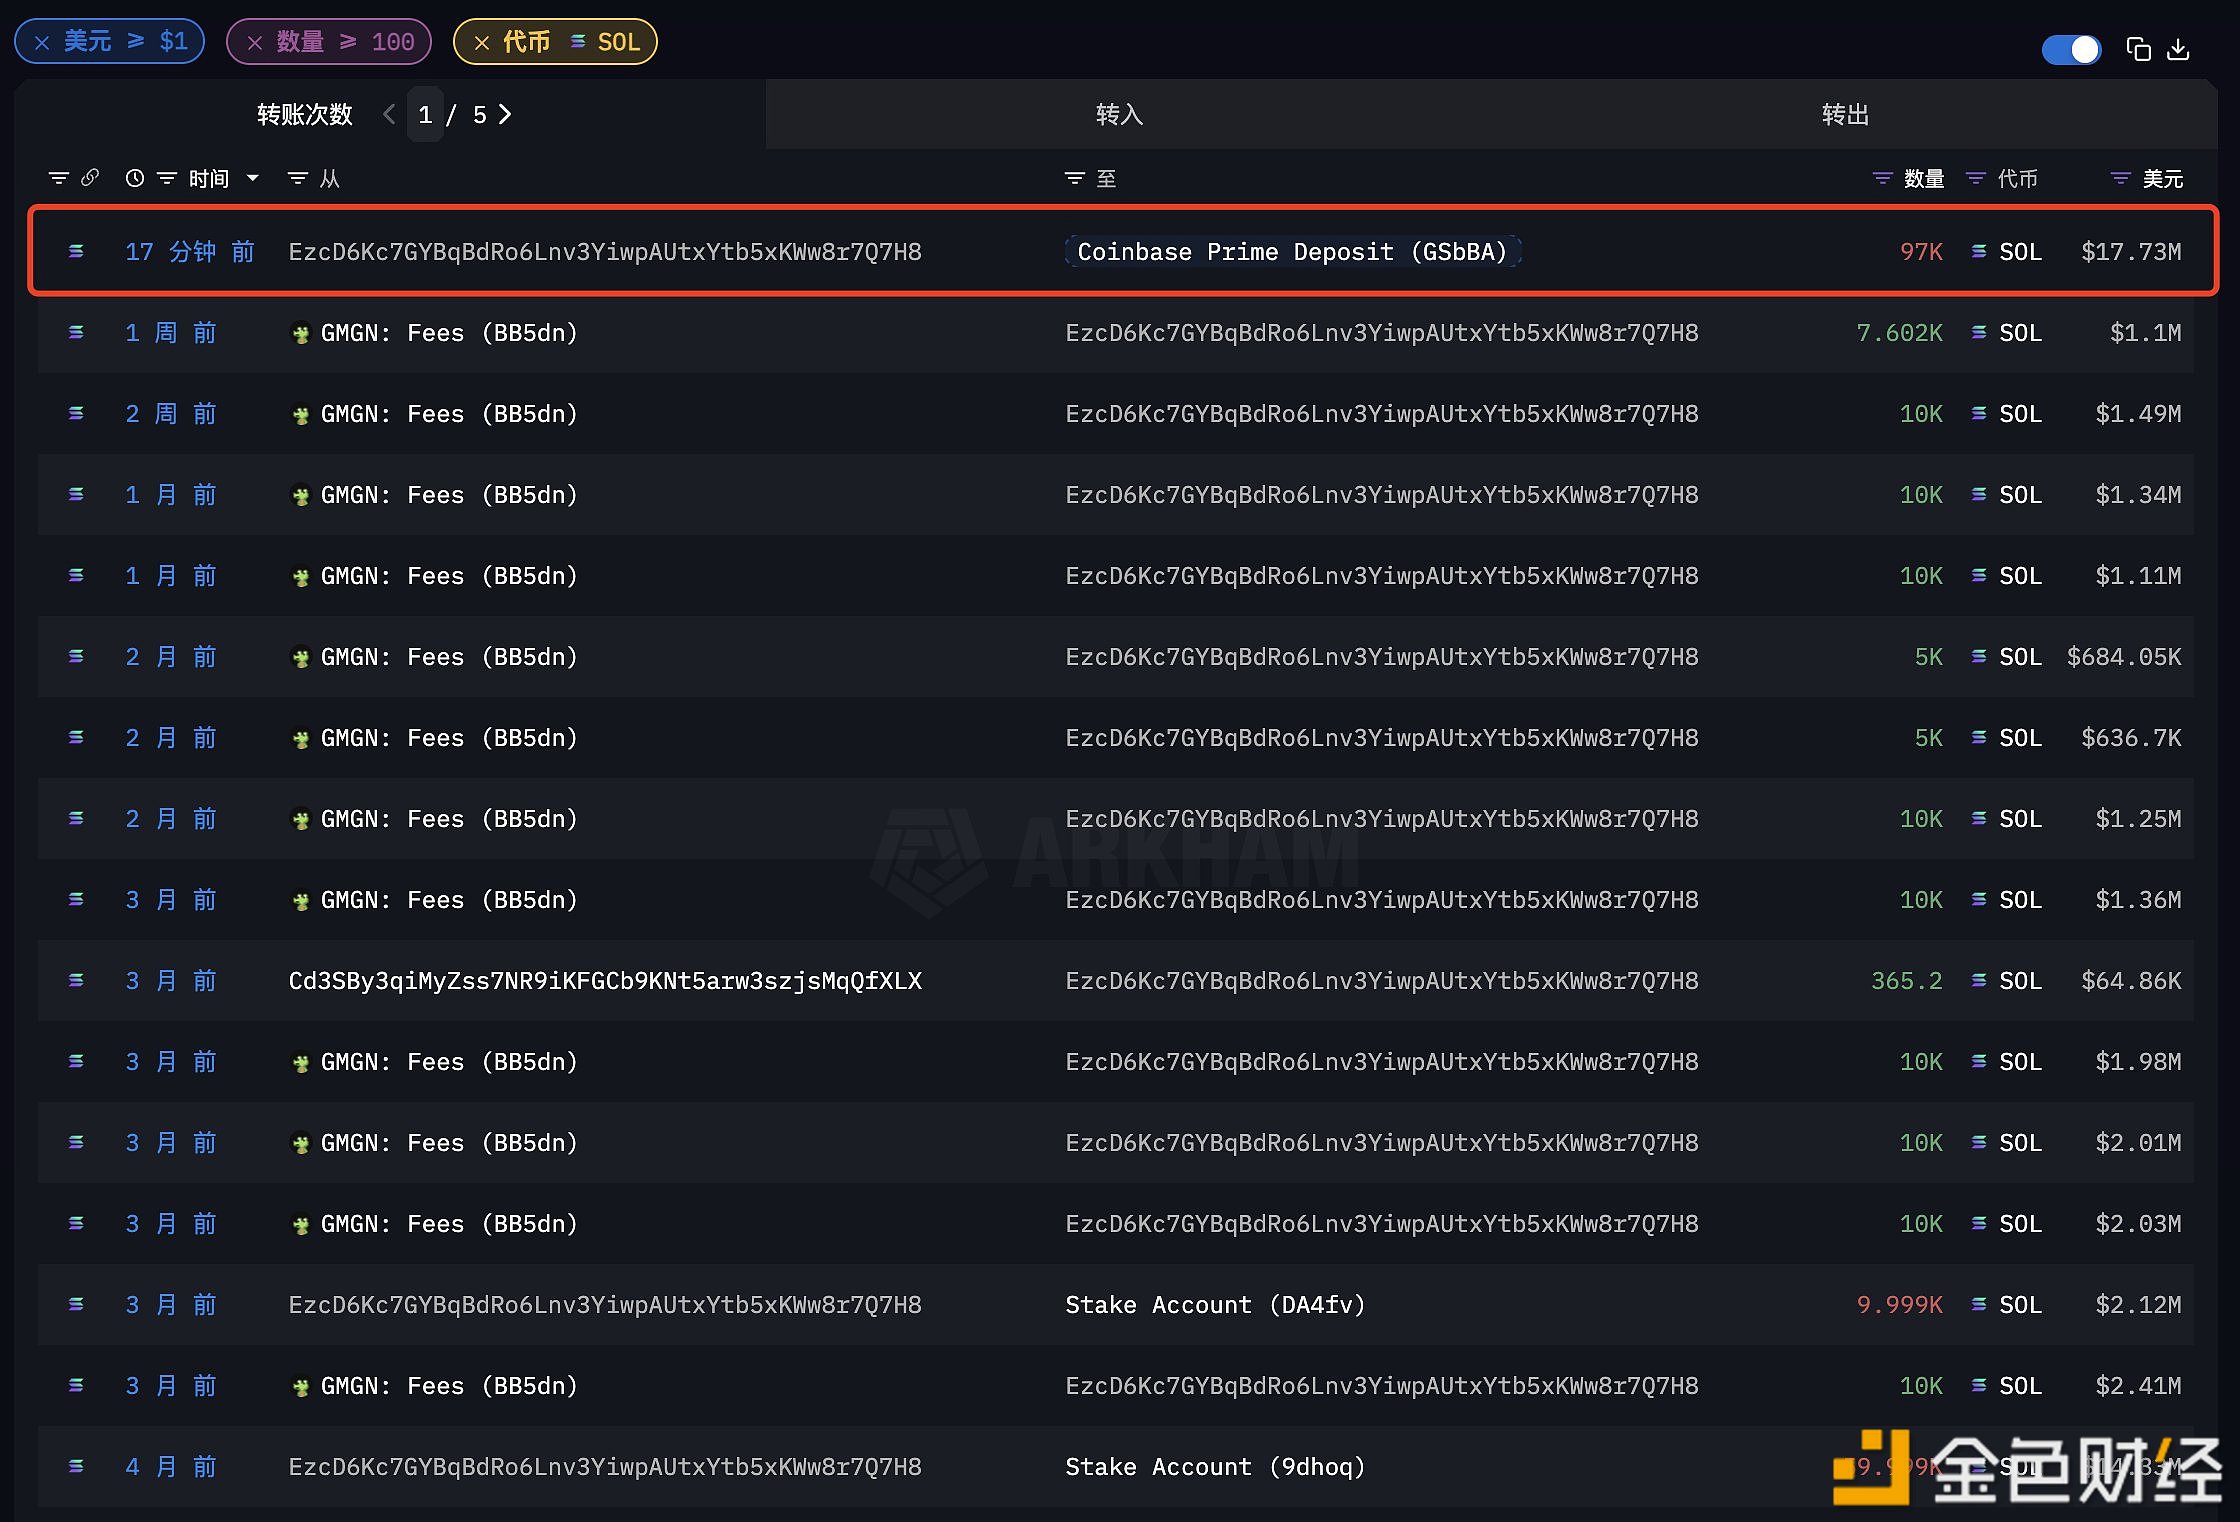The width and height of the screenshot is (2240, 1522).
Task: Click the $1.11M value
Action: (x=2138, y=576)
